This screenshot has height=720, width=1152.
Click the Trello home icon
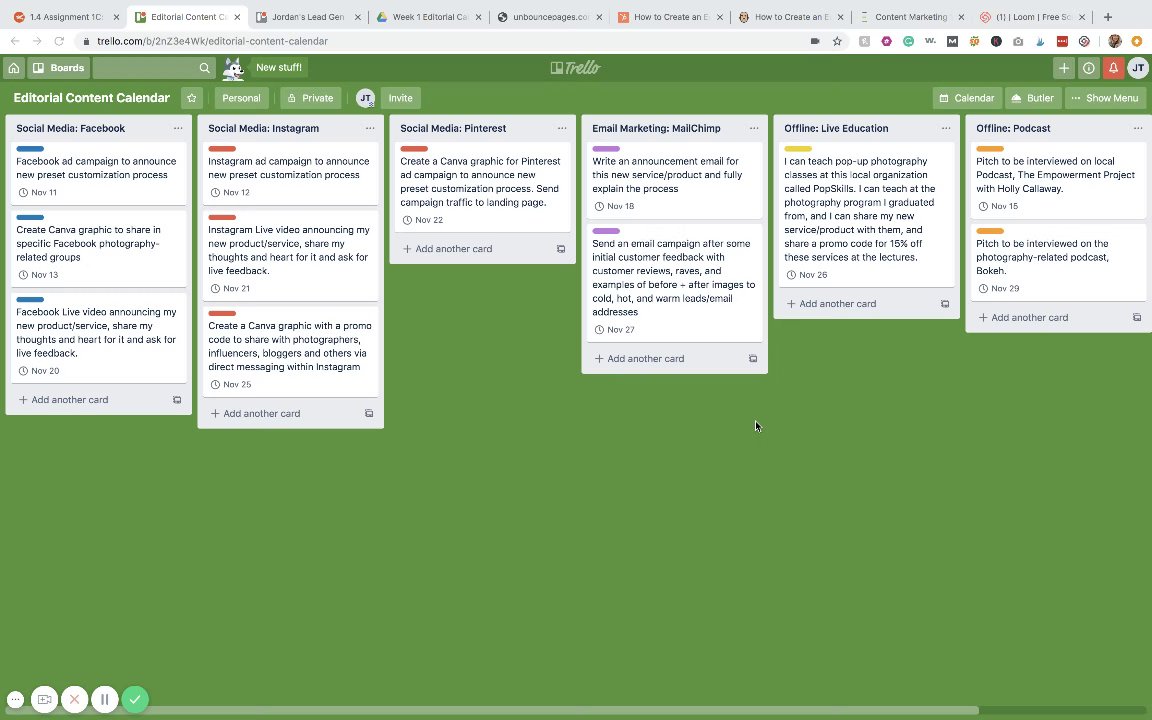[13, 68]
